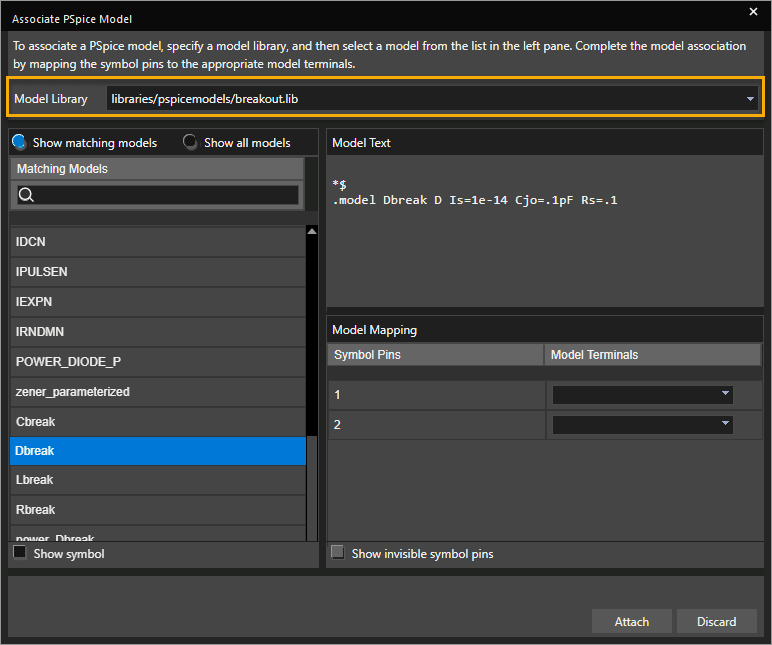Click the model list scroll-up arrow
772x645 pixels.
point(312,231)
